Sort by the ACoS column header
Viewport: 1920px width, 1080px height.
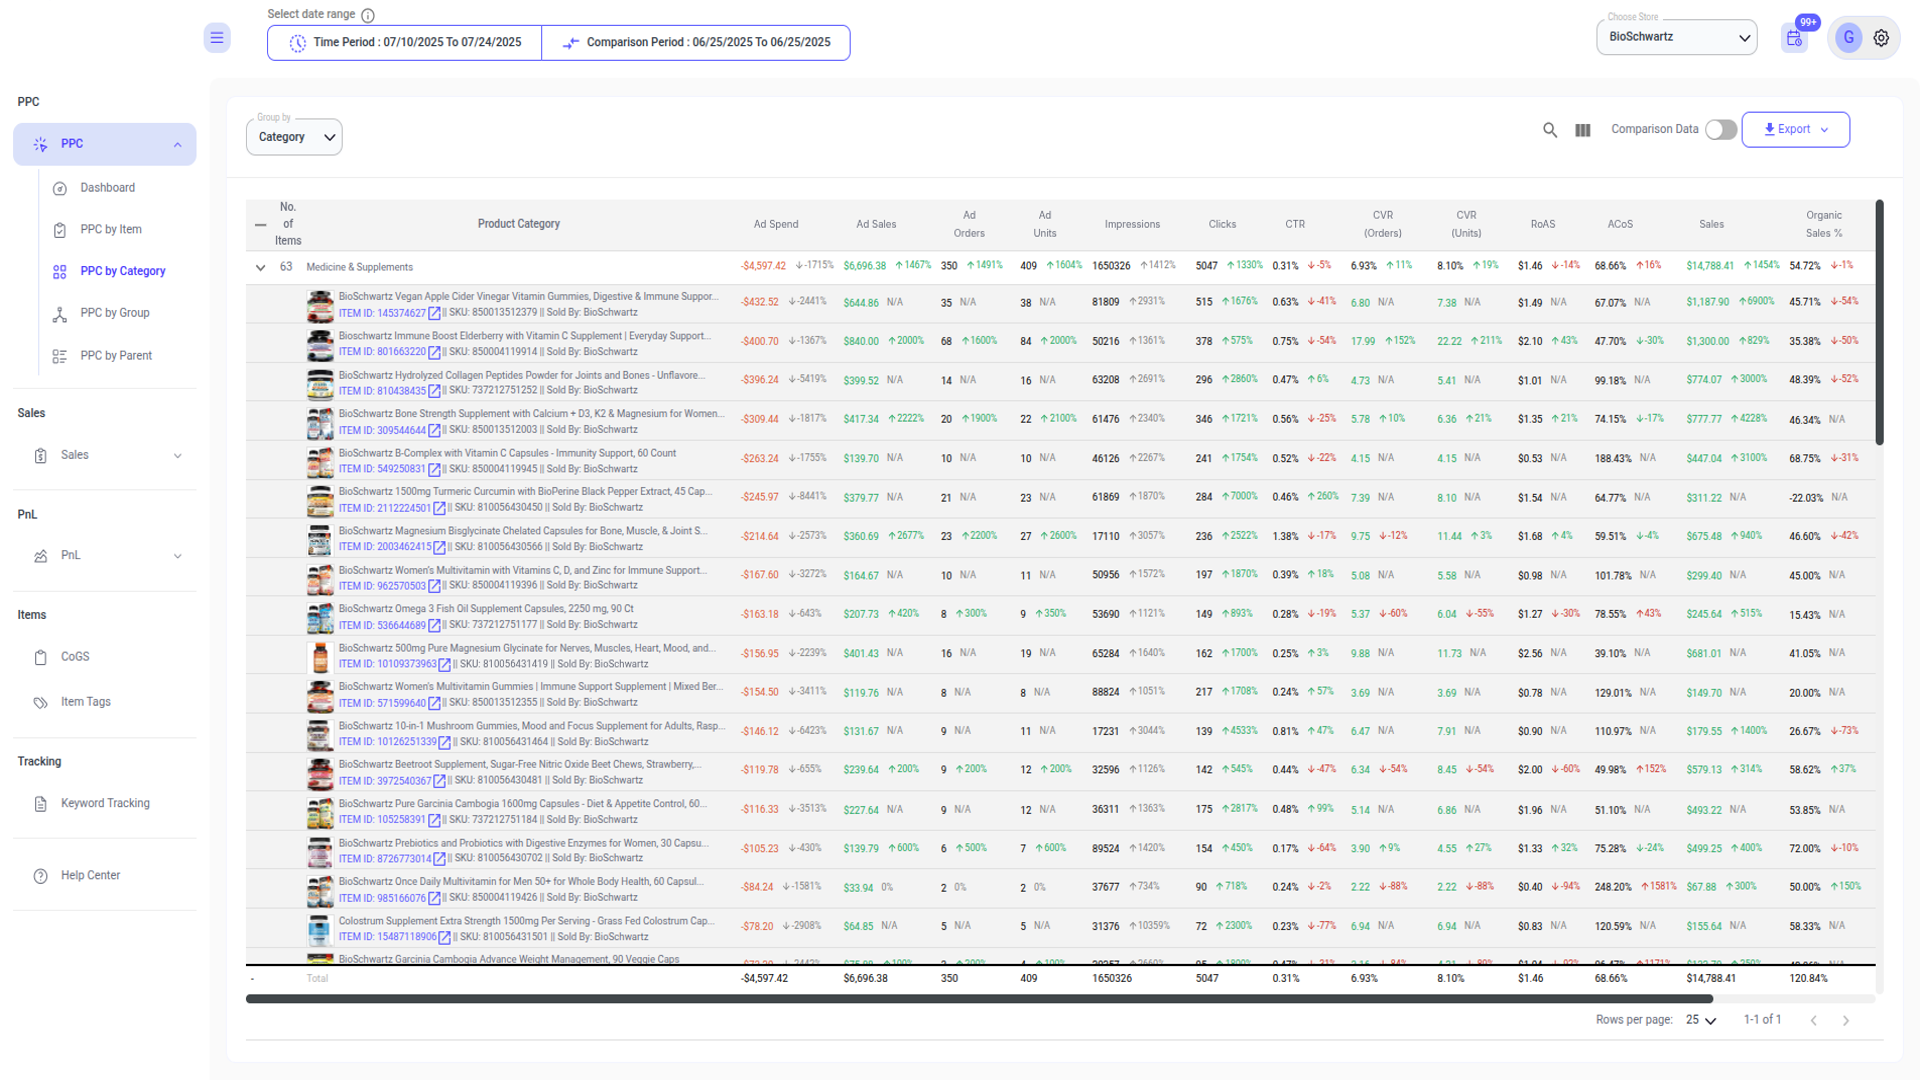click(x=1620, y=225)
